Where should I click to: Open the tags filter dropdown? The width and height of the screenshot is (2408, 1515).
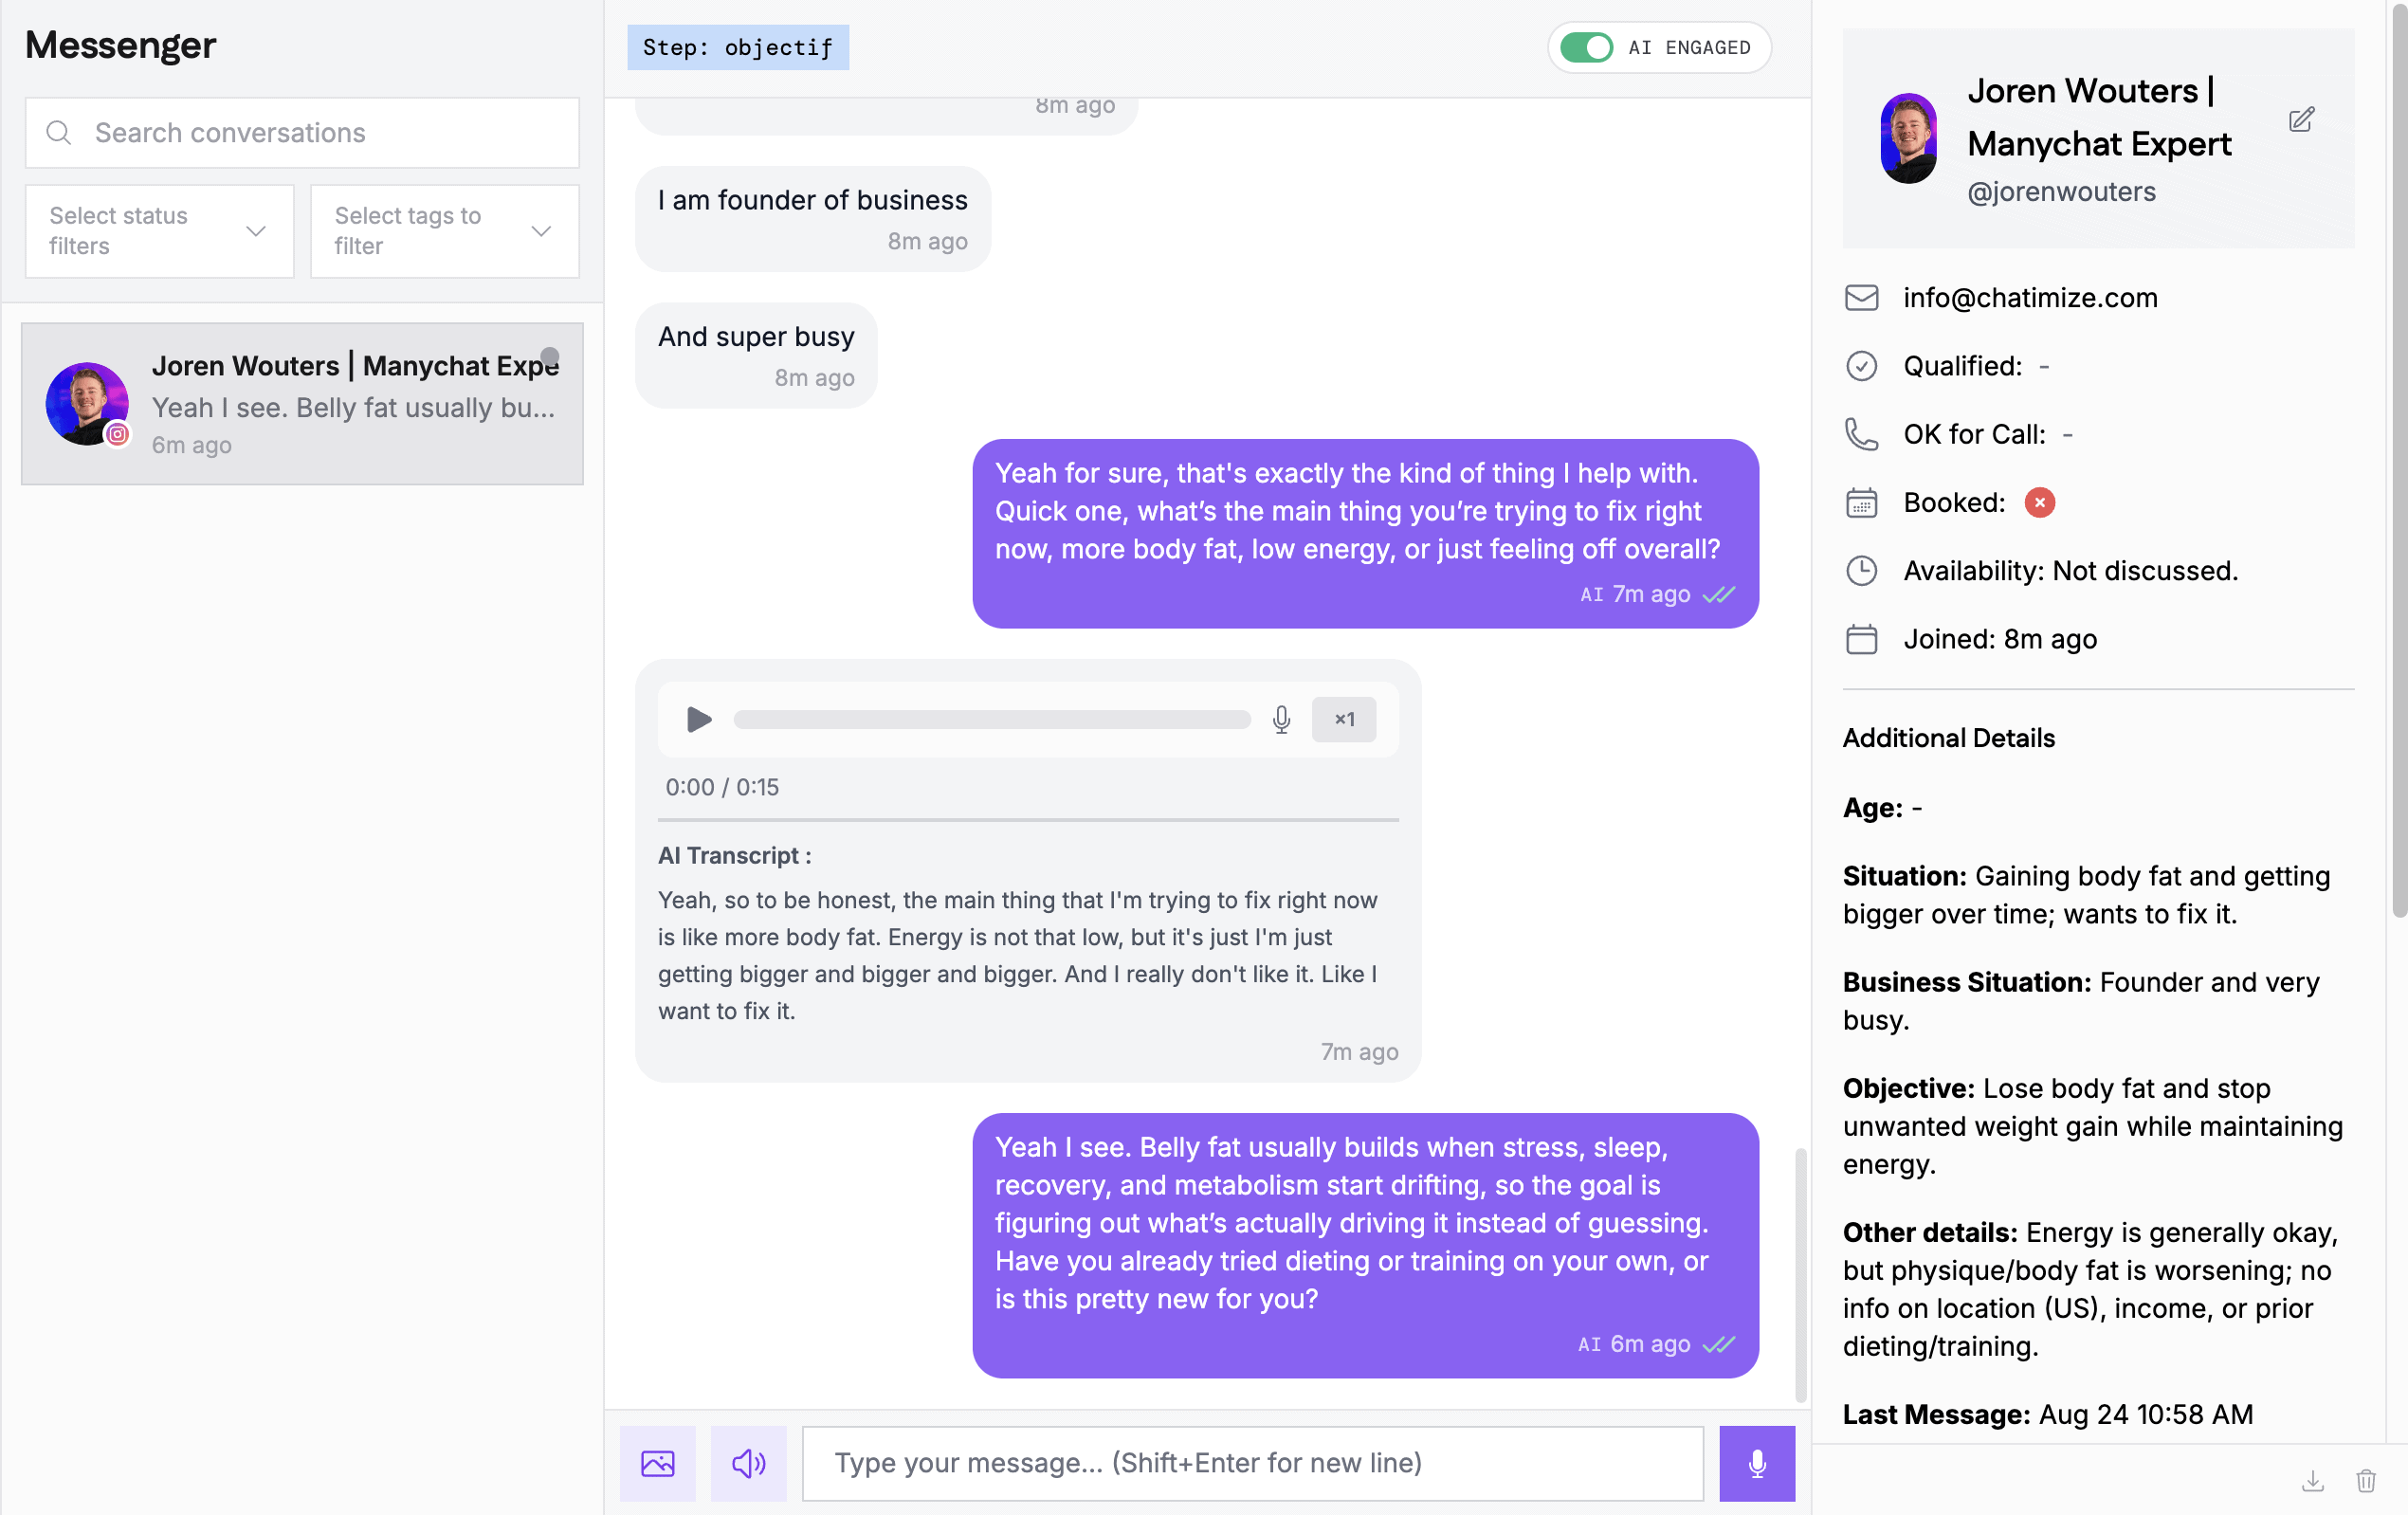[x=445, y=231]
